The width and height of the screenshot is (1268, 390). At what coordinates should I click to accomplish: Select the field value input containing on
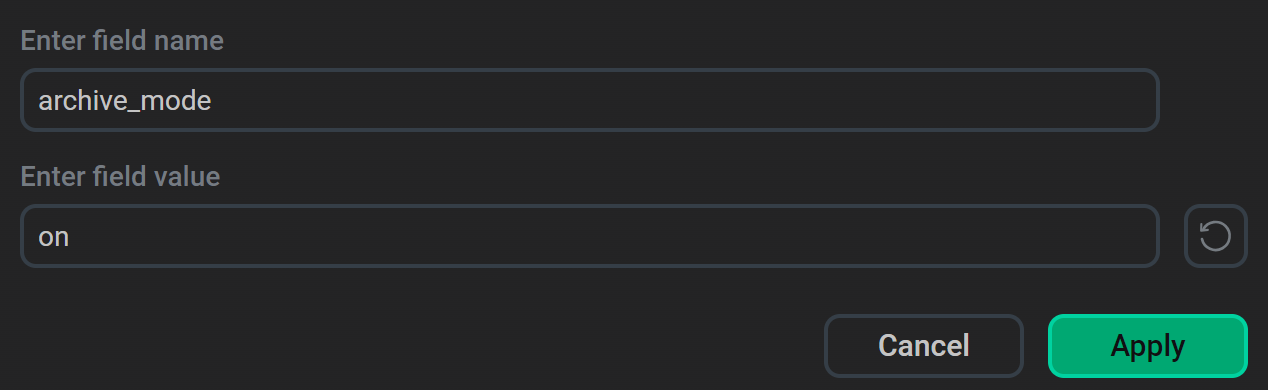(590, 236)
